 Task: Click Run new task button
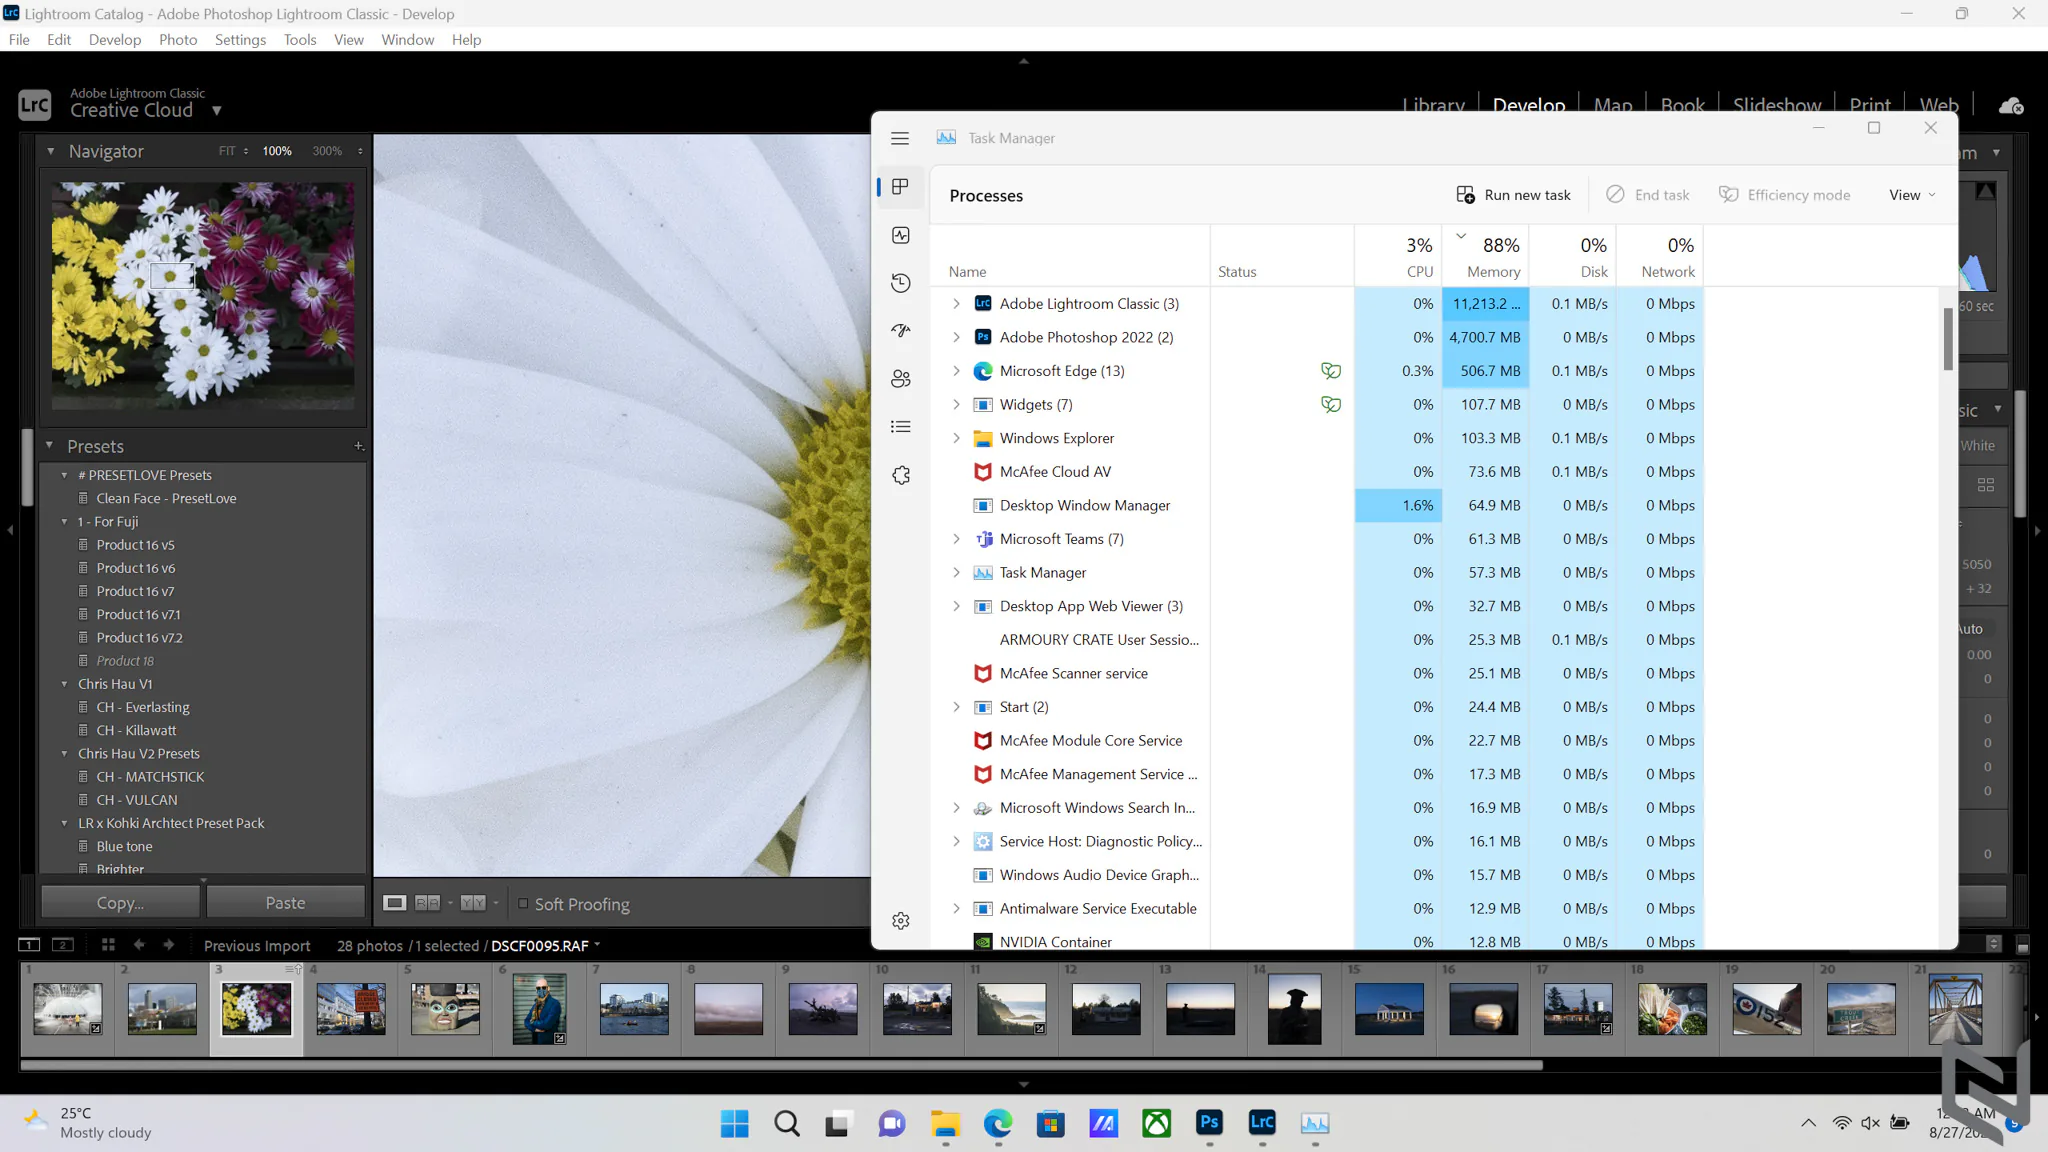point(1514,195)
